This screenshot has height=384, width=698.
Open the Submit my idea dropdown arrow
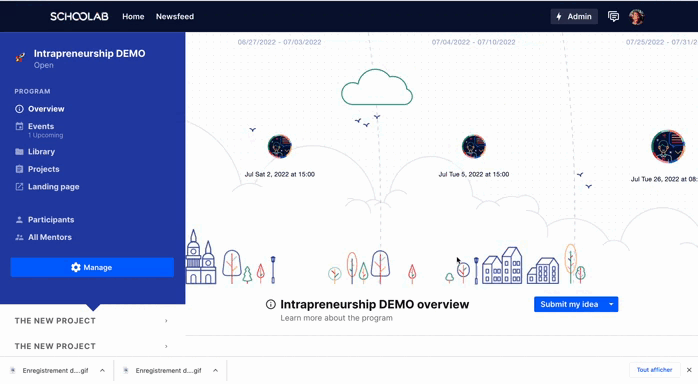tap(611, 304)
